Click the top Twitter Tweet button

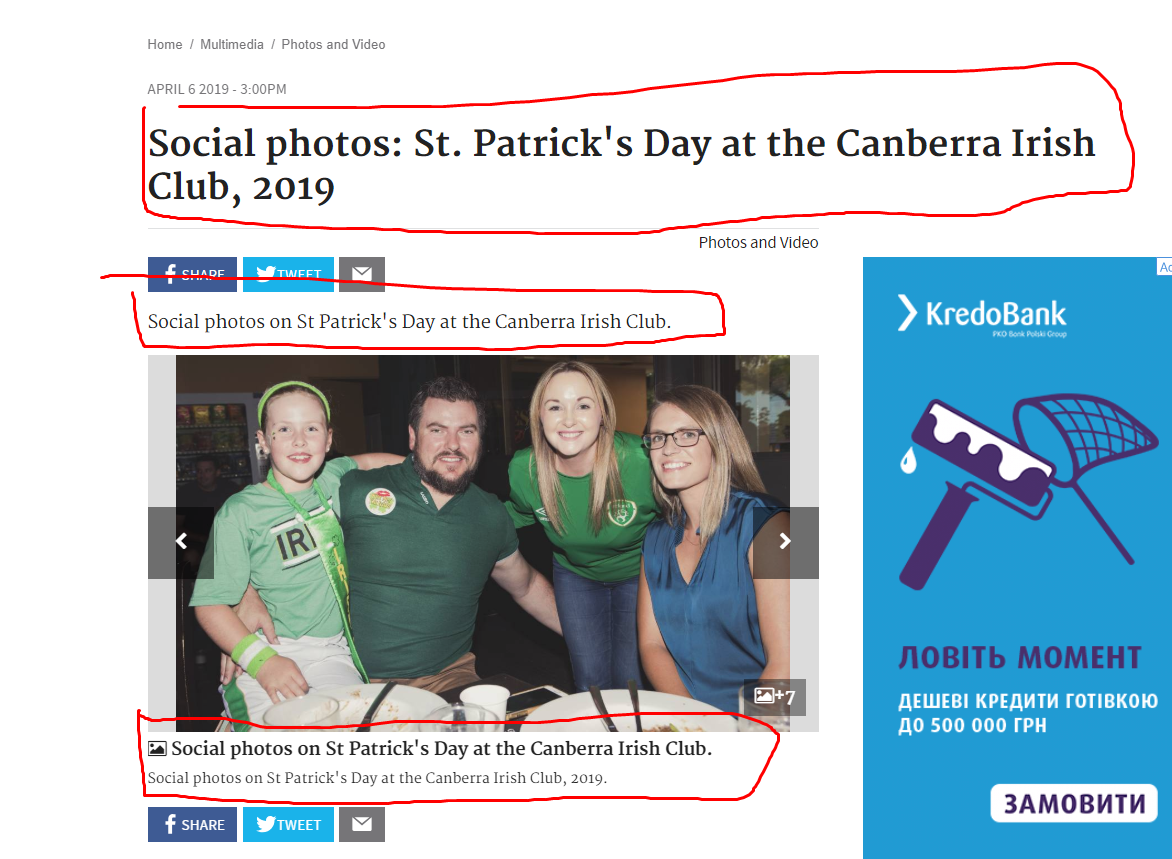tap(289, 274)
